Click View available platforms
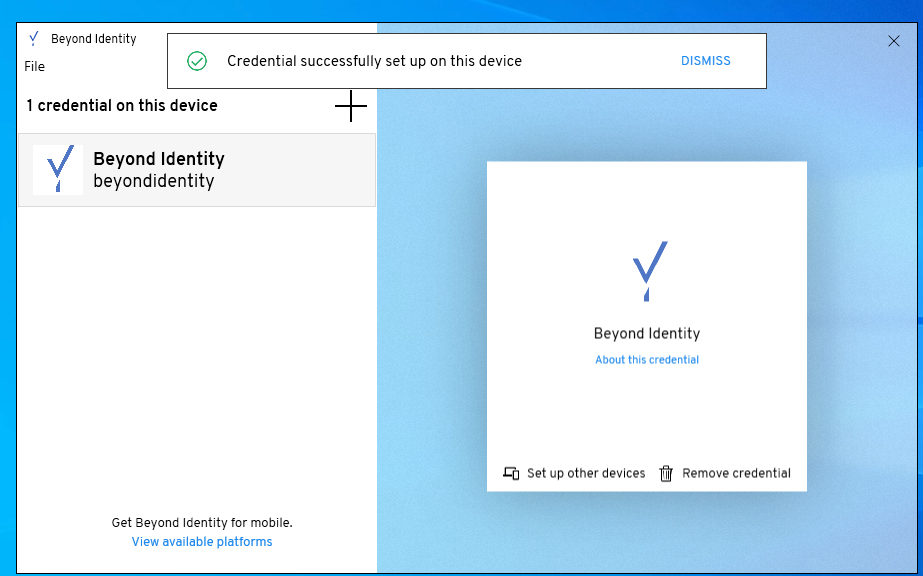This screenshot has width=923, height=576. pyautogui.click(x=201, y=541)
